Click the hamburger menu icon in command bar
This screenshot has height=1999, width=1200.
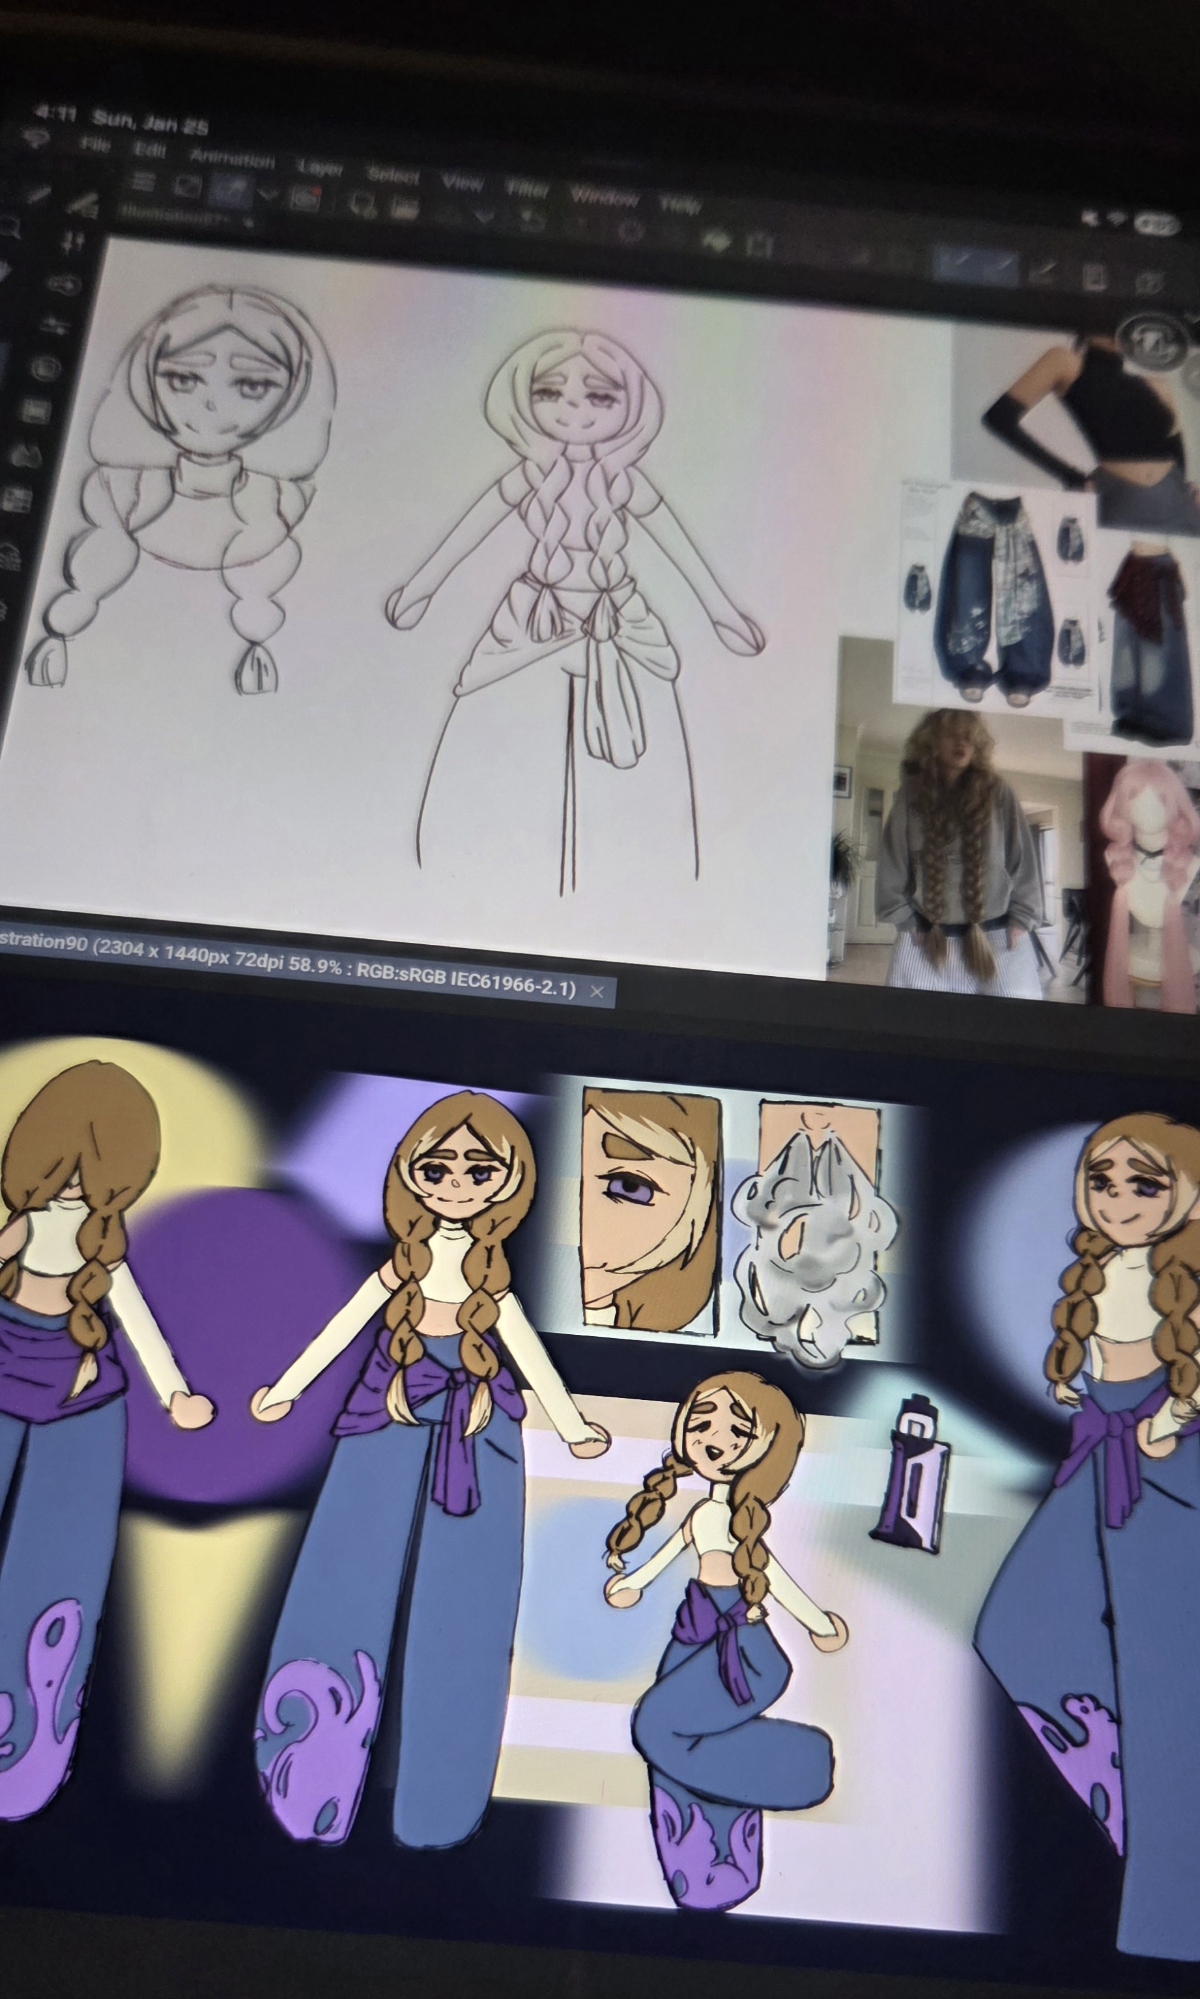[144, 182]
